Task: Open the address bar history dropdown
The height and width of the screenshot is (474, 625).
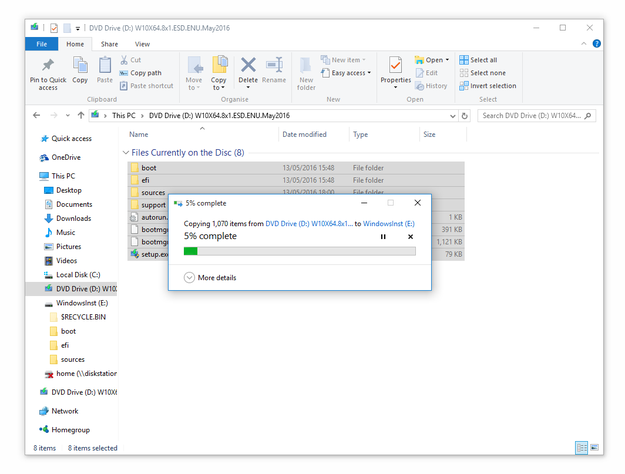Action: click(x=453, y=116)
